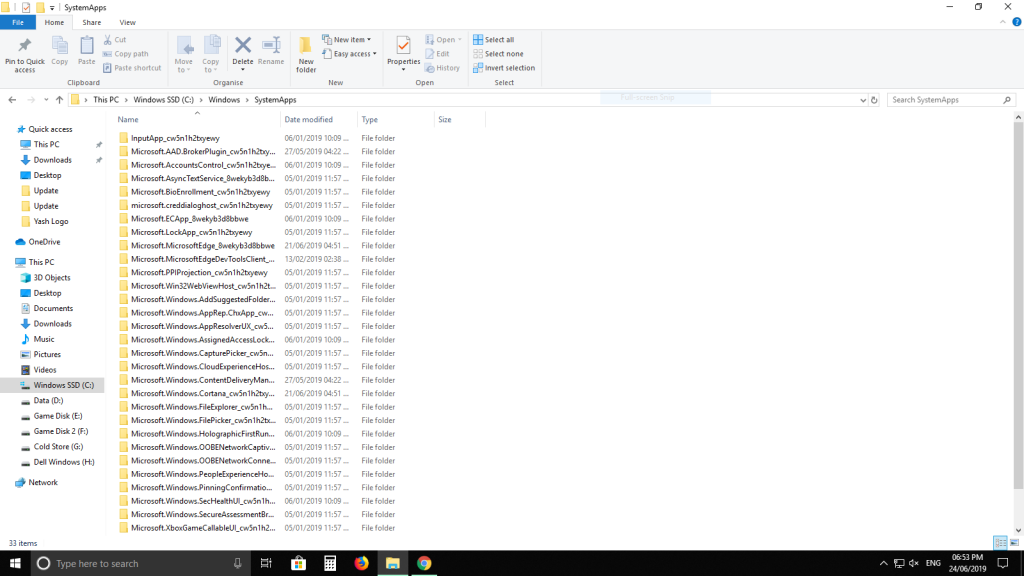1024x576 pixels.
Task: Select the Copy icon in the ribbon
Action: [x=59, y=50]
